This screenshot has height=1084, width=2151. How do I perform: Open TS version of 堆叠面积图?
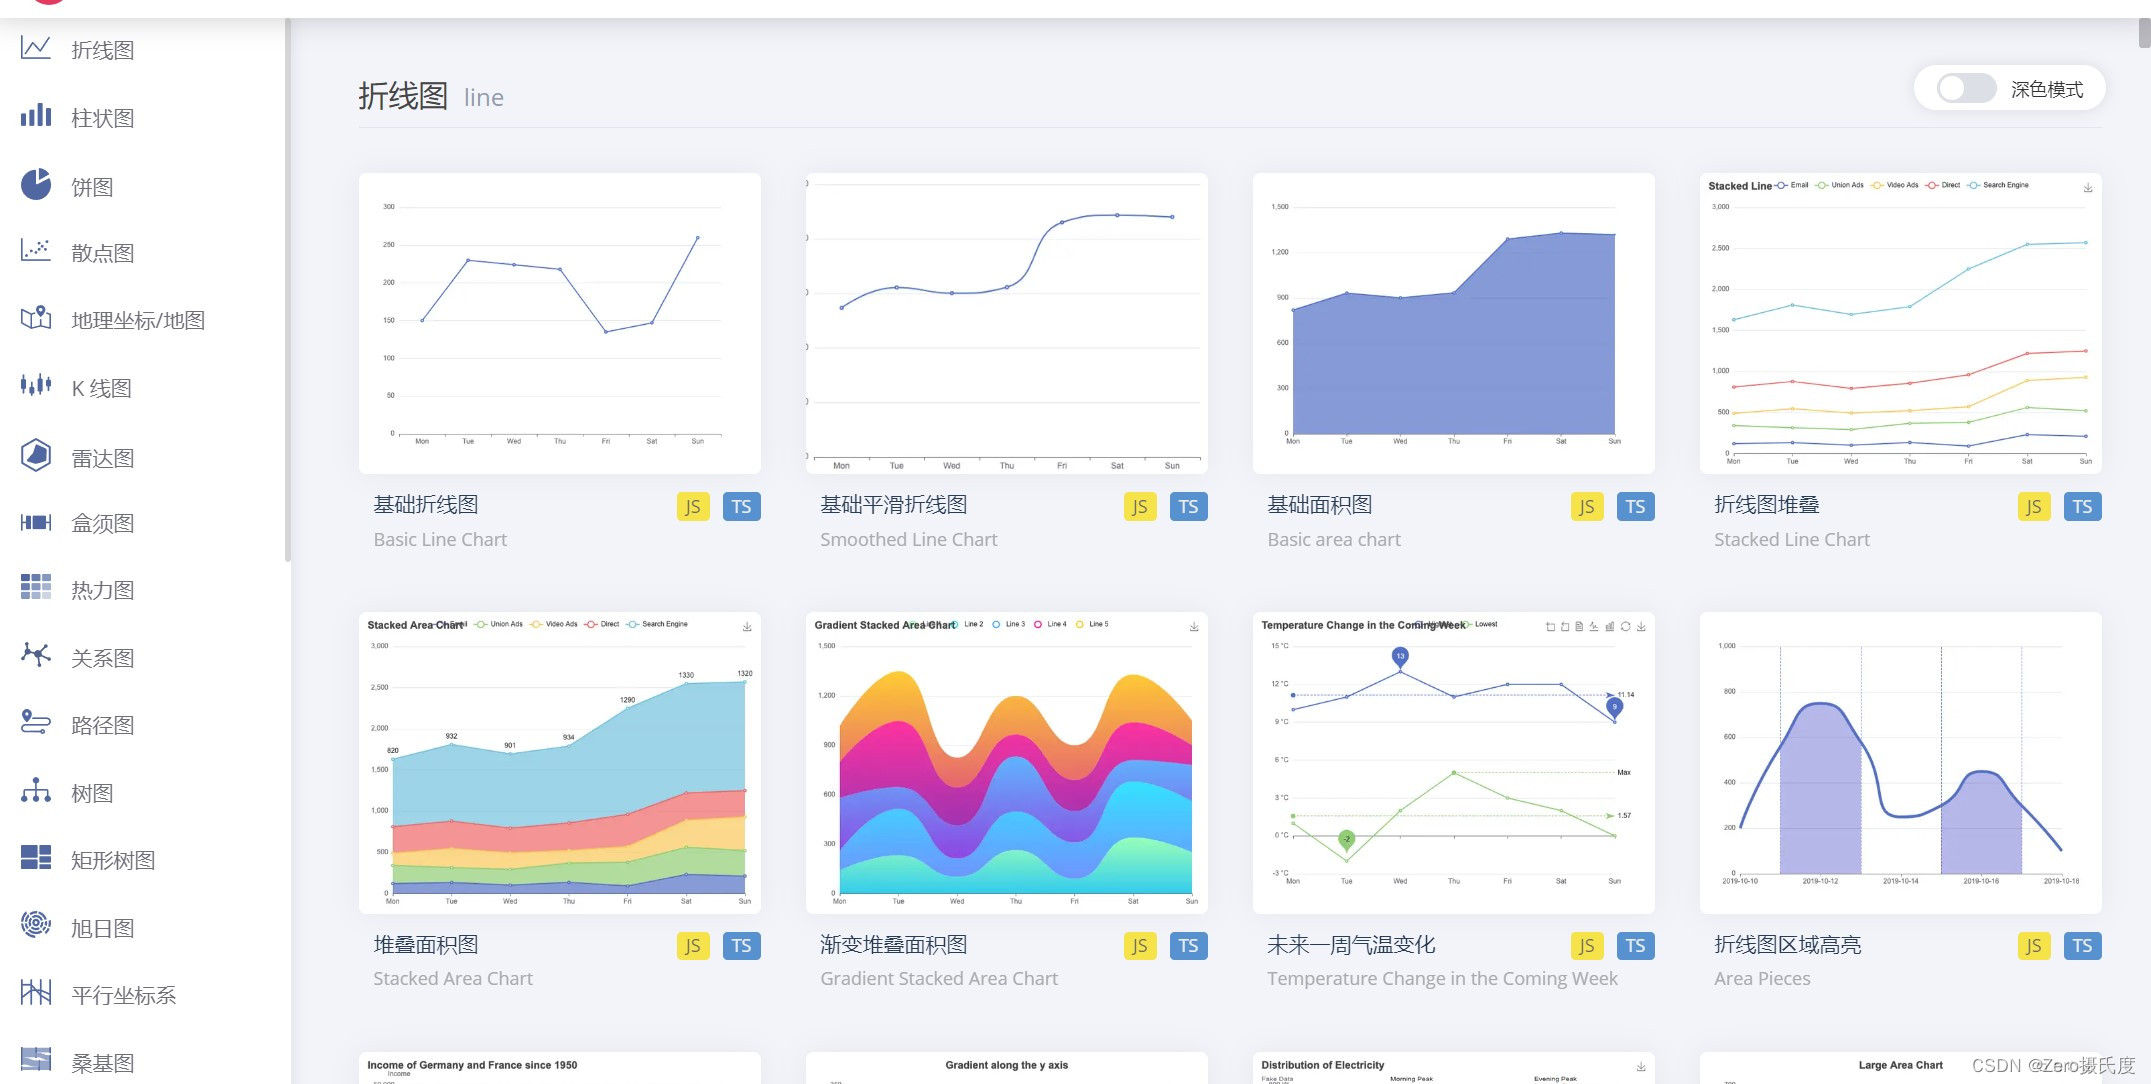[x=741, y=946]
